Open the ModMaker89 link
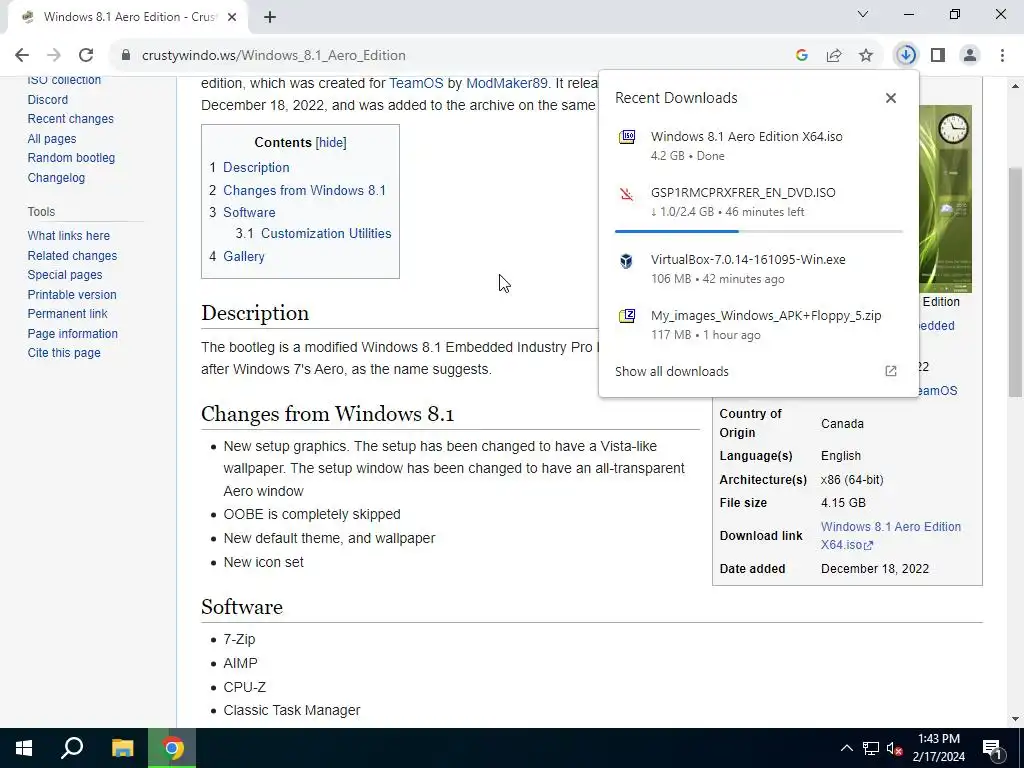 pos(507,84)
